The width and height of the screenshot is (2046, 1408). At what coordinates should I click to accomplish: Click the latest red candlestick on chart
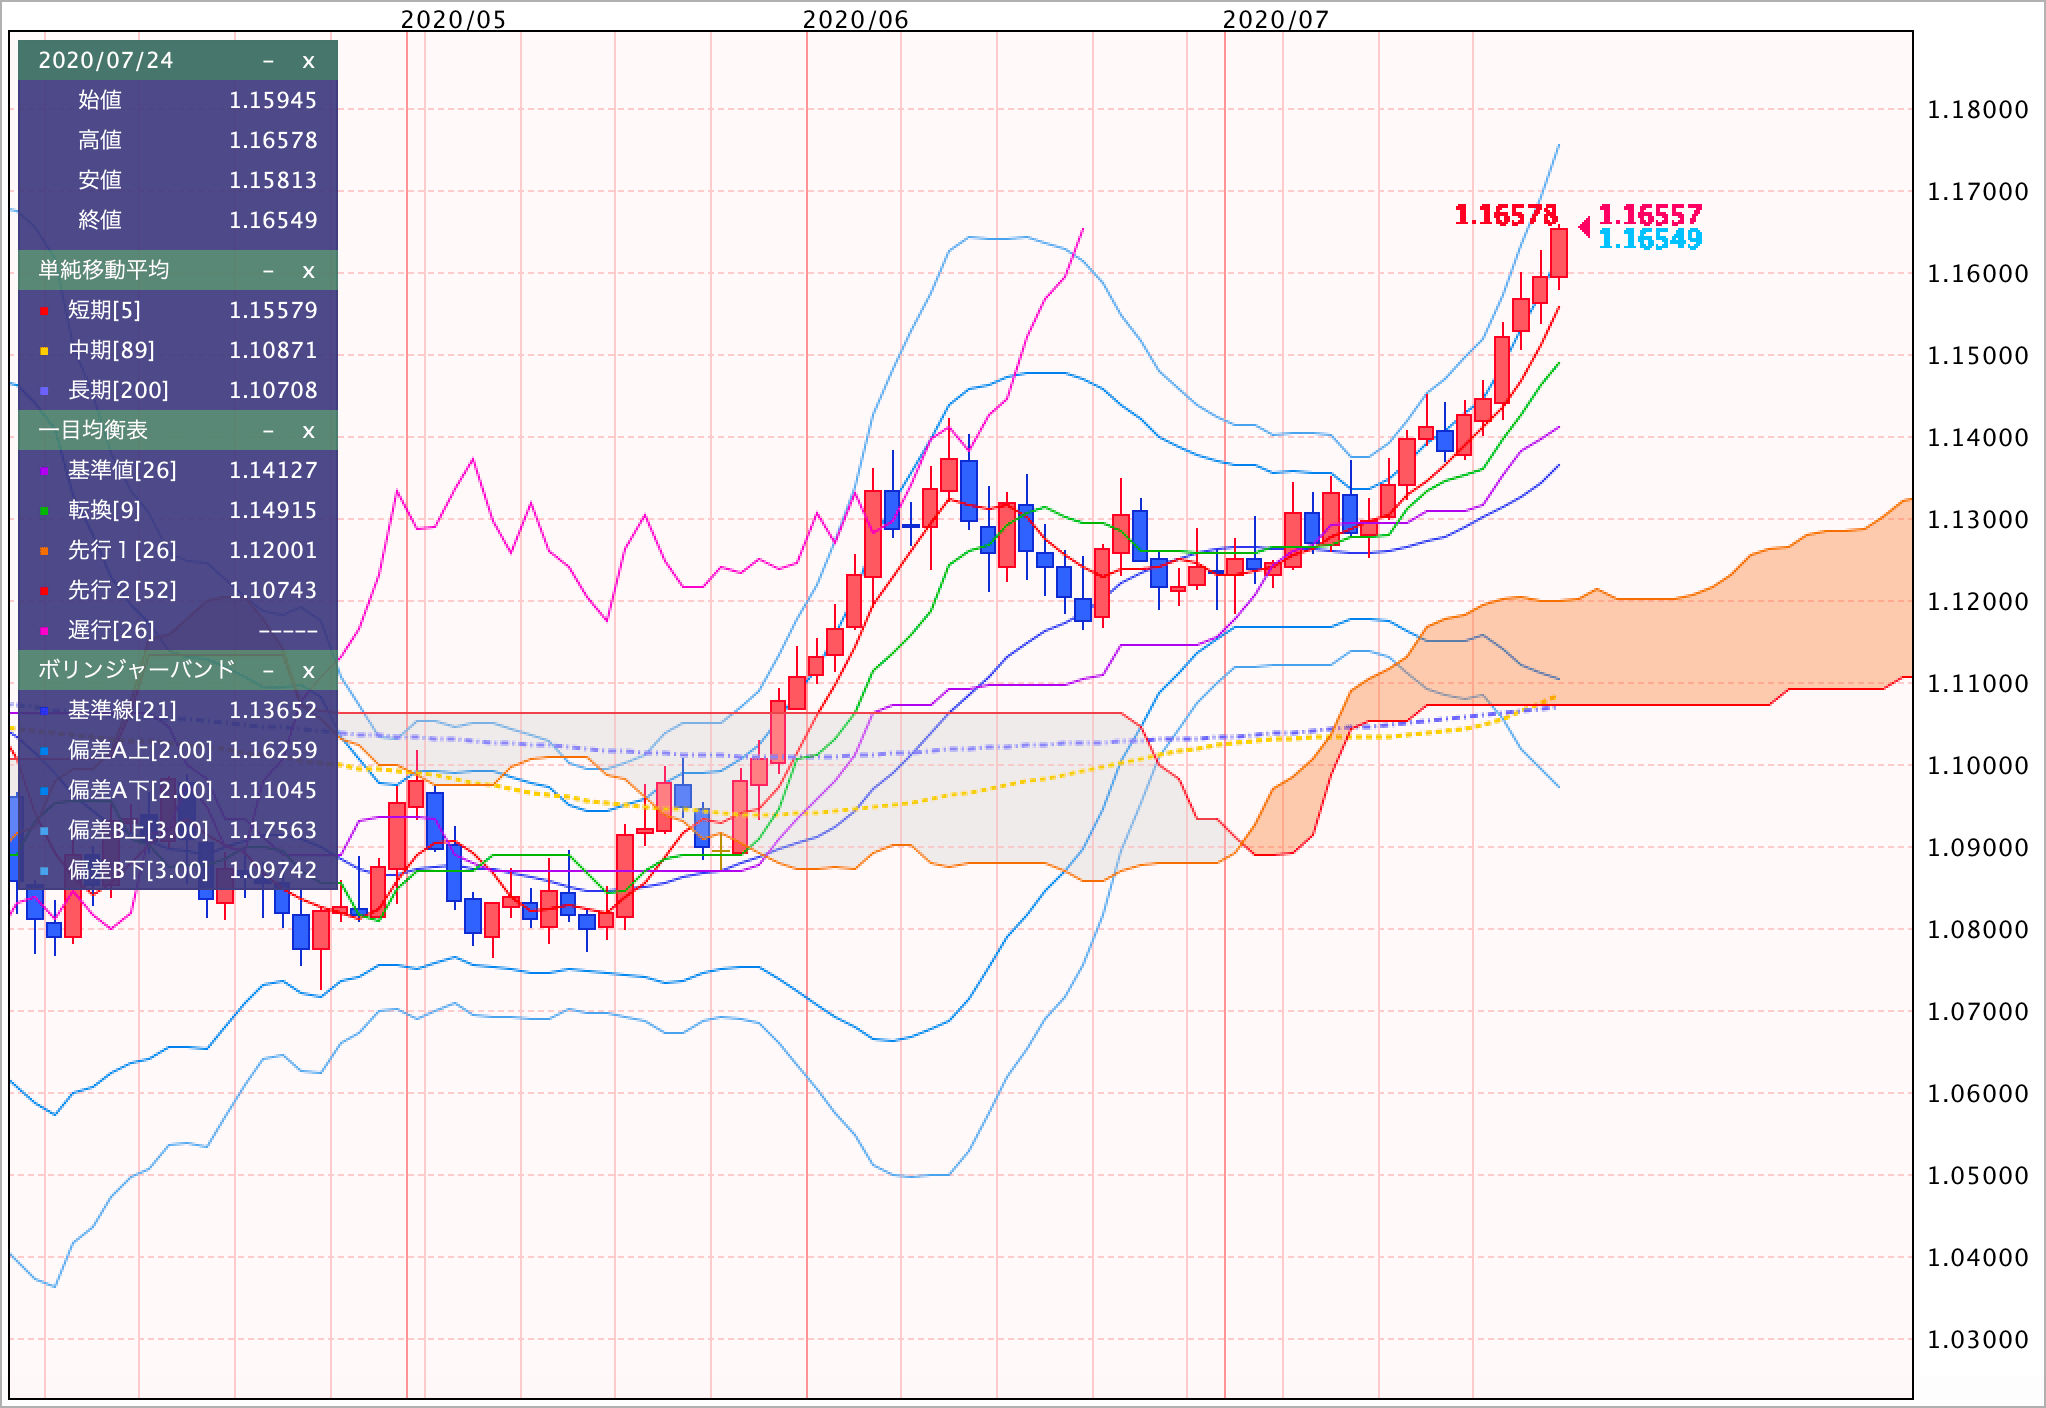(x=1559, y=253)
